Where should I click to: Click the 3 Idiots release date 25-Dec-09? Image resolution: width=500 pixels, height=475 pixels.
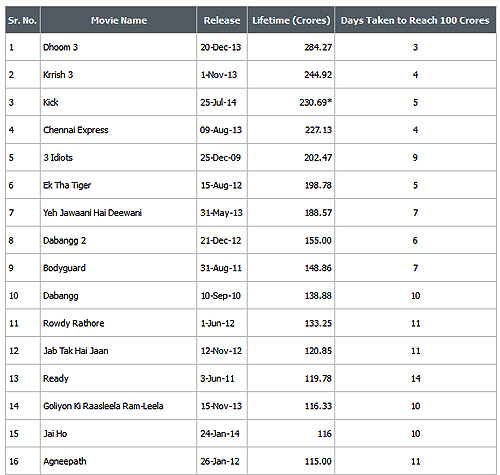tap(220, 157)
